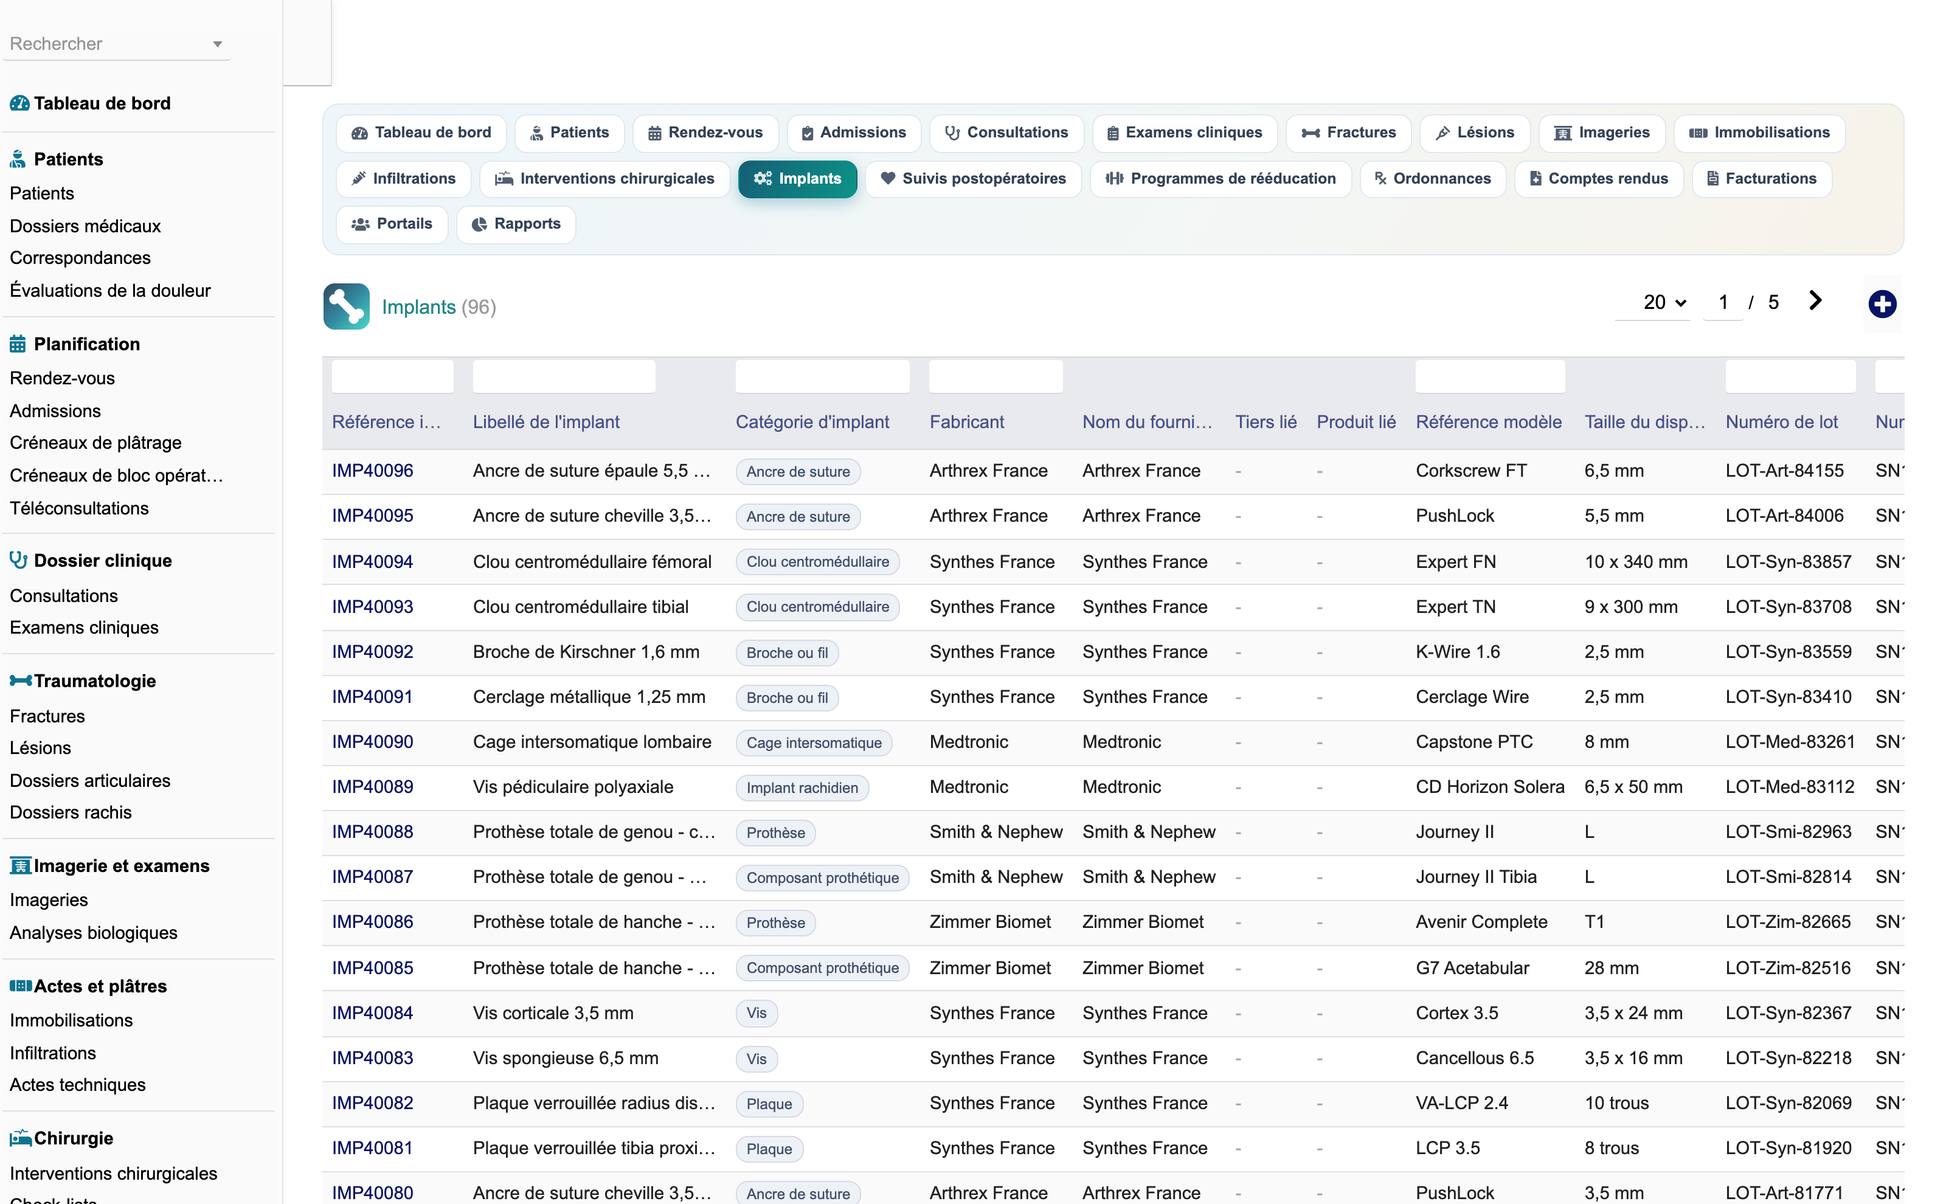The width and height of the screenshot is (1946, 1204).
Task: Click the Cage intersomatique category badge
Action: [x=814, y=743]
